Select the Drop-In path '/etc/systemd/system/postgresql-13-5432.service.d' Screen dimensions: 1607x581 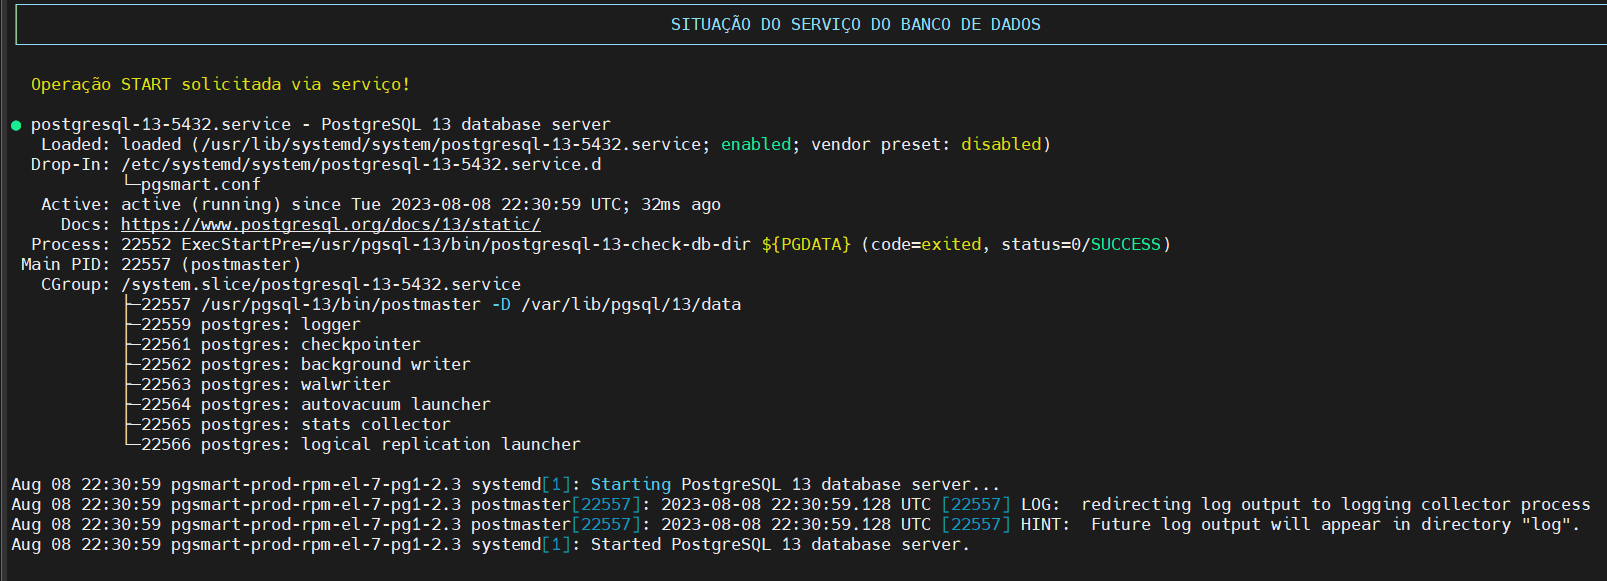(x=361, y=164)
